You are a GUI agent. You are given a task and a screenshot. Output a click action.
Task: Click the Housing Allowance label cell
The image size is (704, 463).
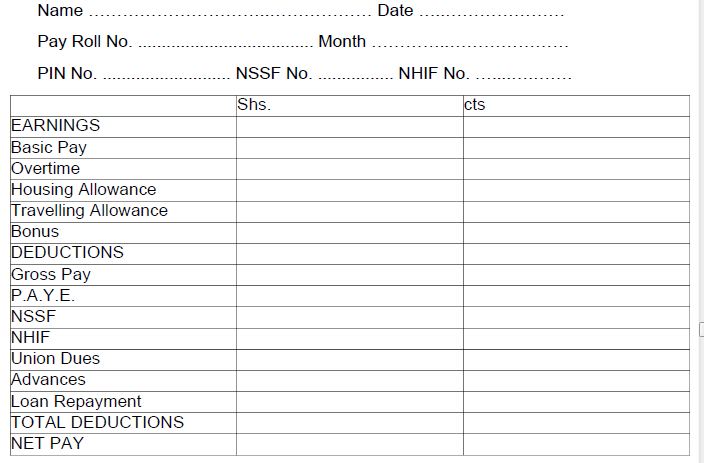click(x=123, y=190)
